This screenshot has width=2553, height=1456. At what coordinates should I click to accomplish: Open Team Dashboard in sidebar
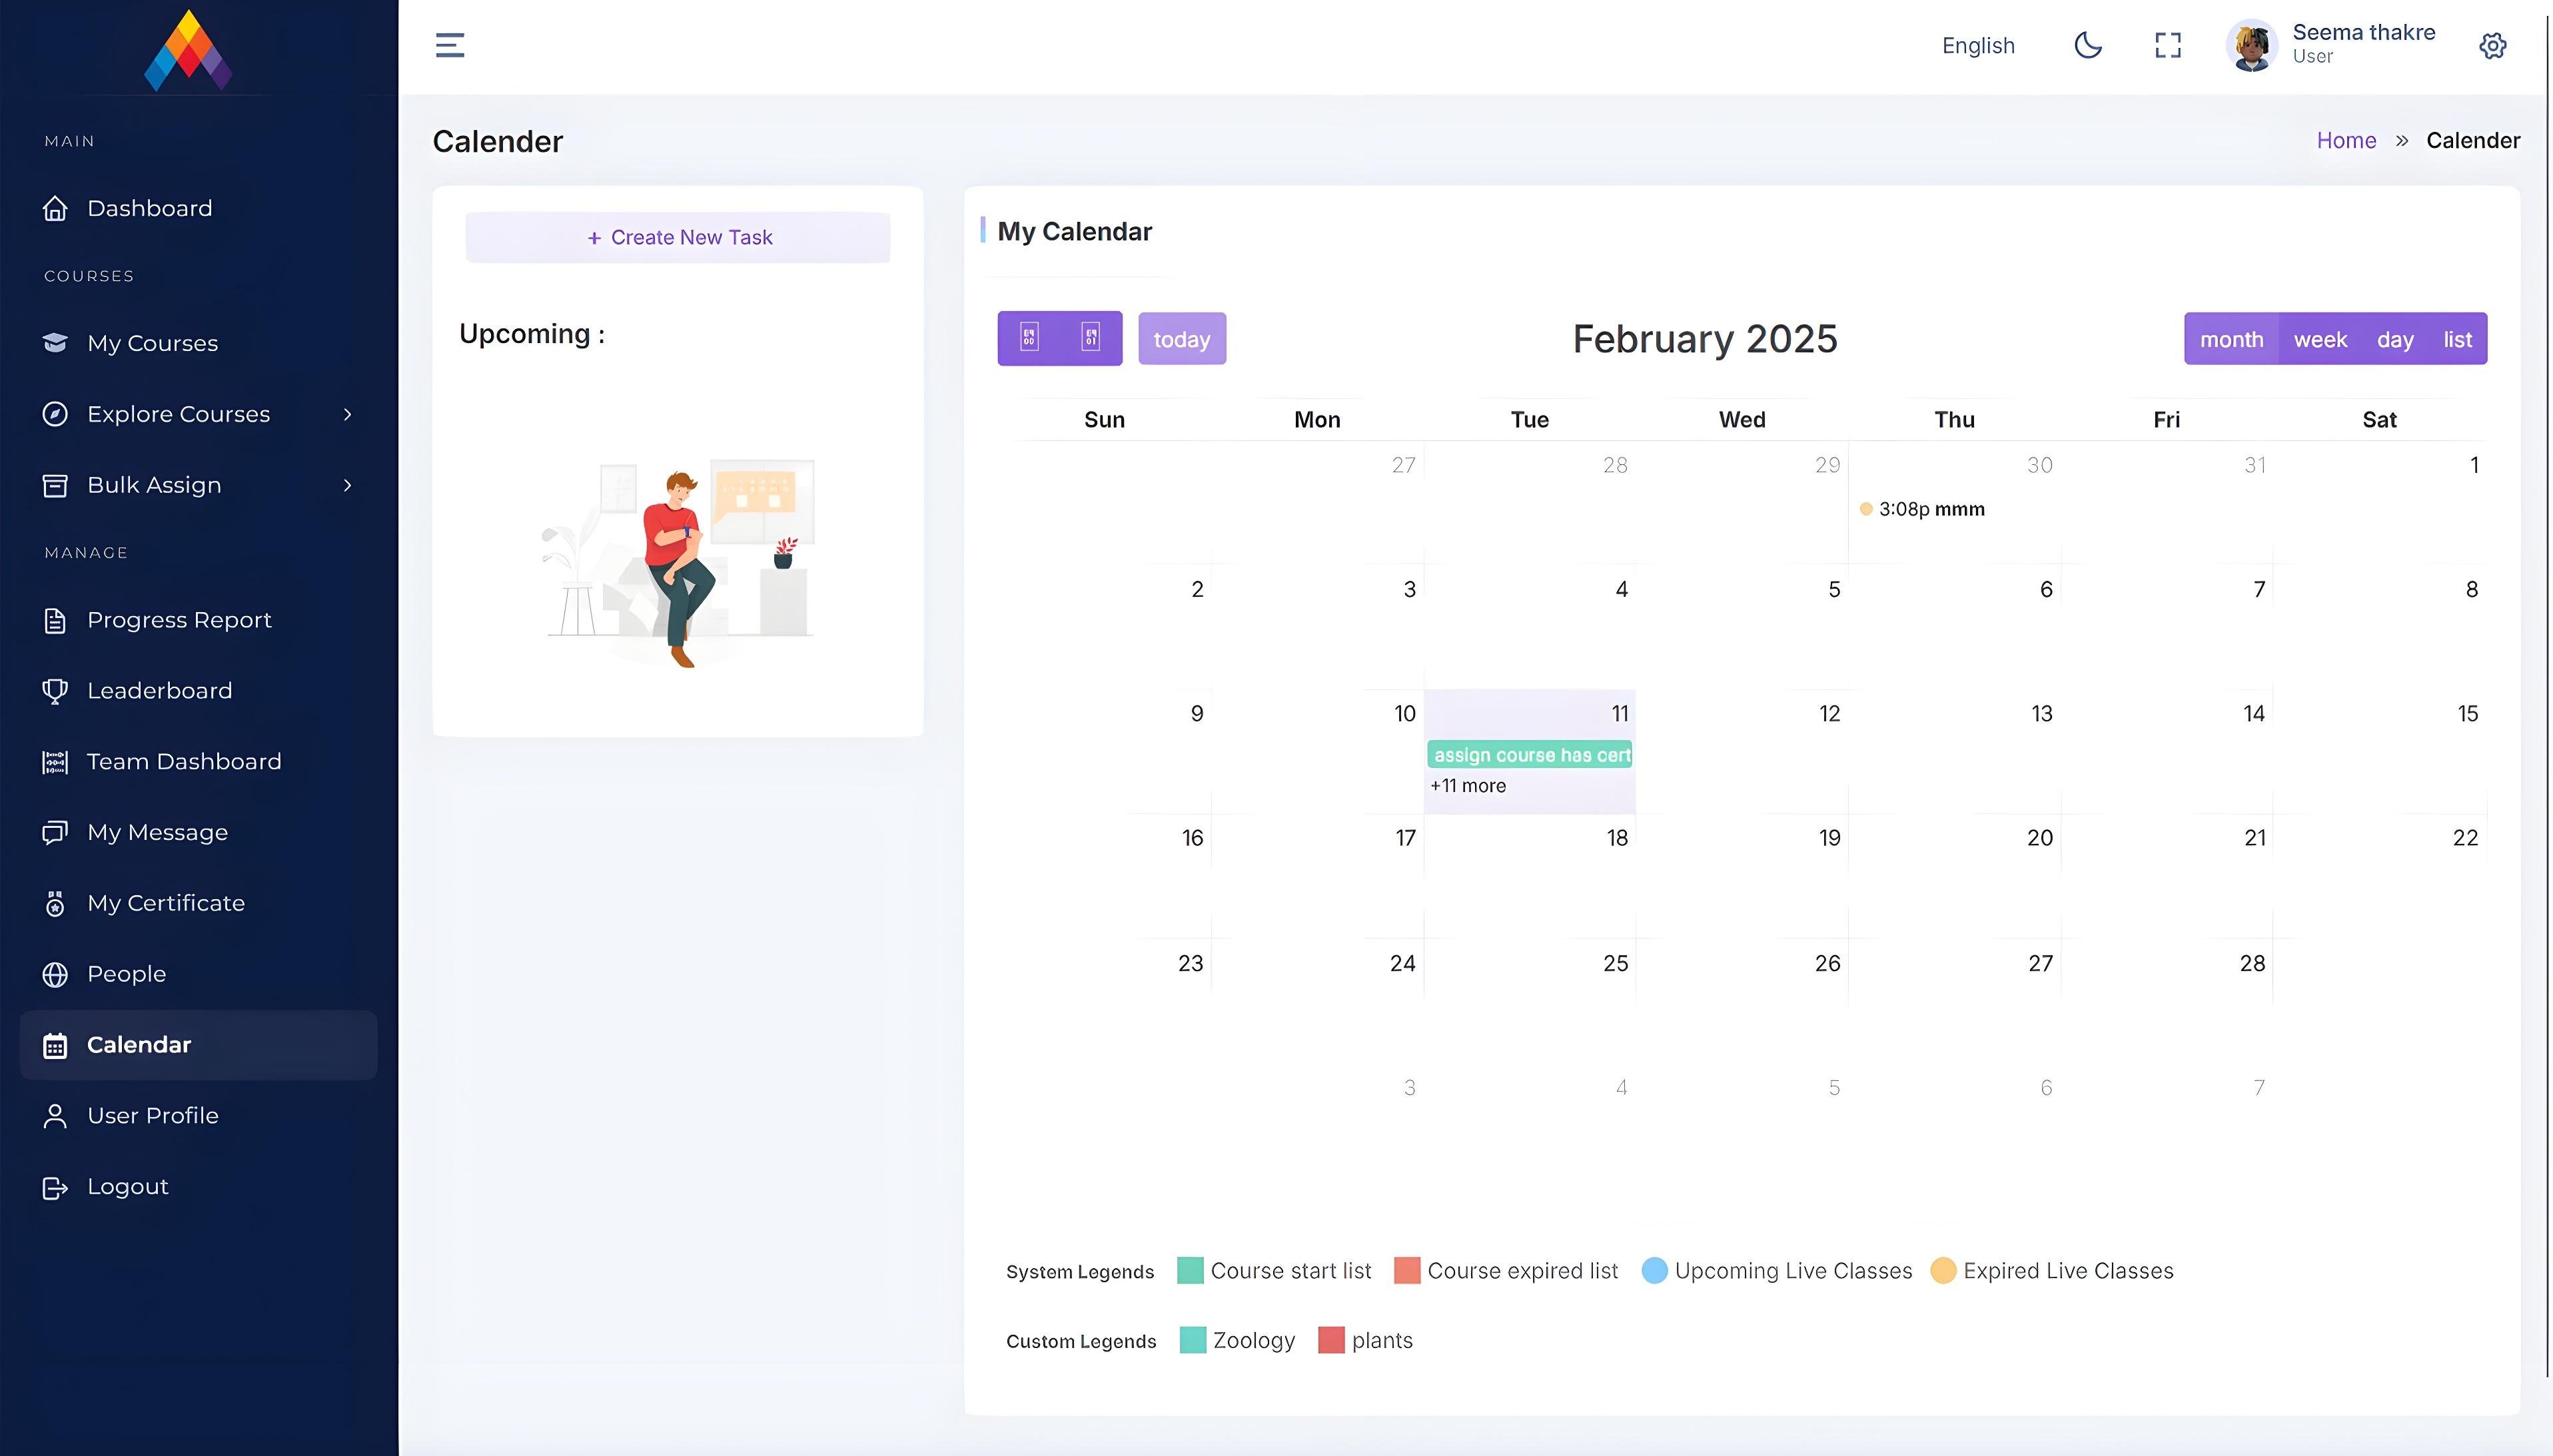pyautogui.click(x=183, y=762)
